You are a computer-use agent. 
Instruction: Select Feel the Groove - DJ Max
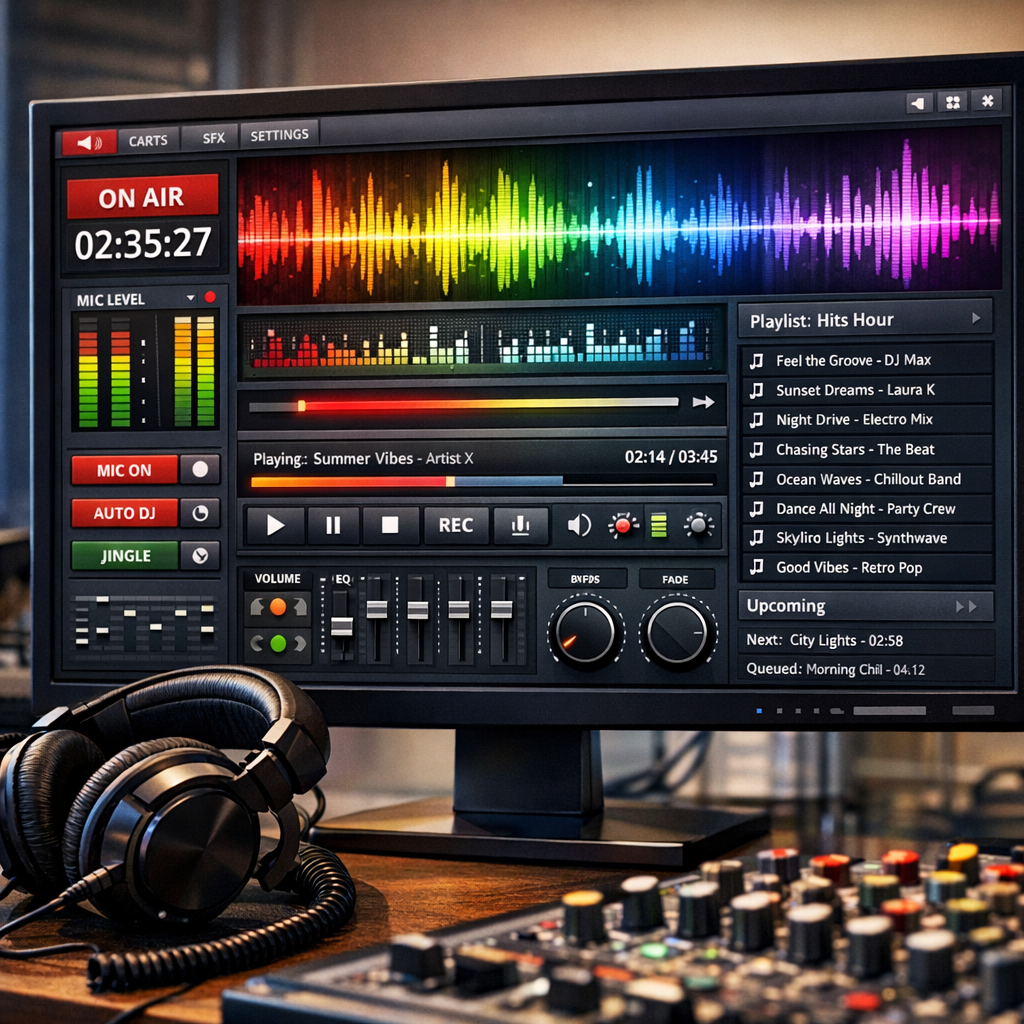click(867, 360)
